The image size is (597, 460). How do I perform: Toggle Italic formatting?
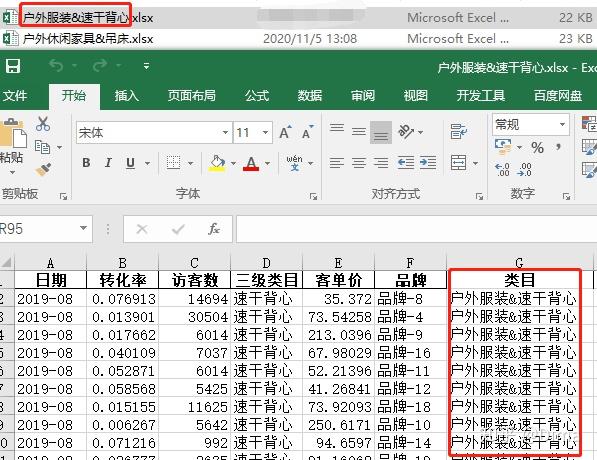(108, 163)
